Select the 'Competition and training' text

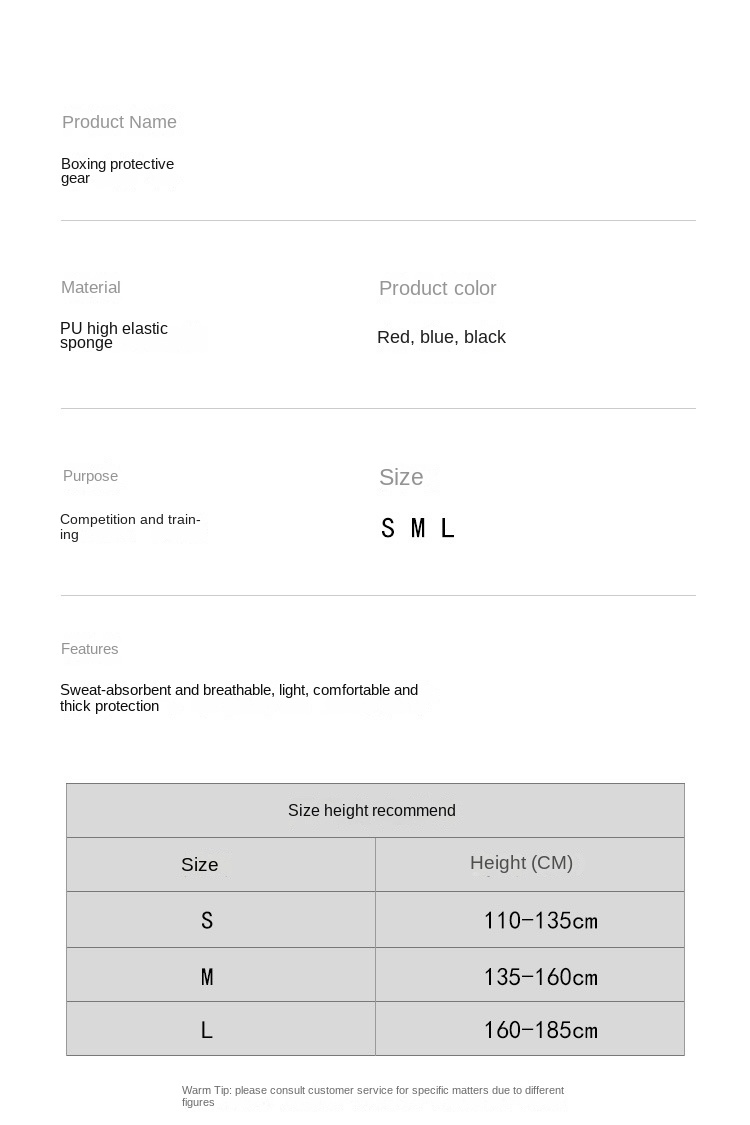pos(130,526)
